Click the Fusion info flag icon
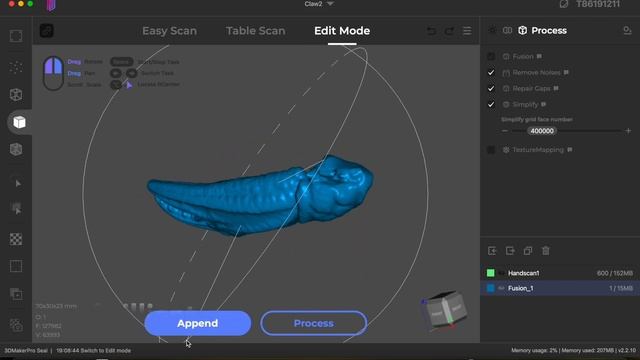The height and width of the screenshot is (360, 640). [539, 56]
